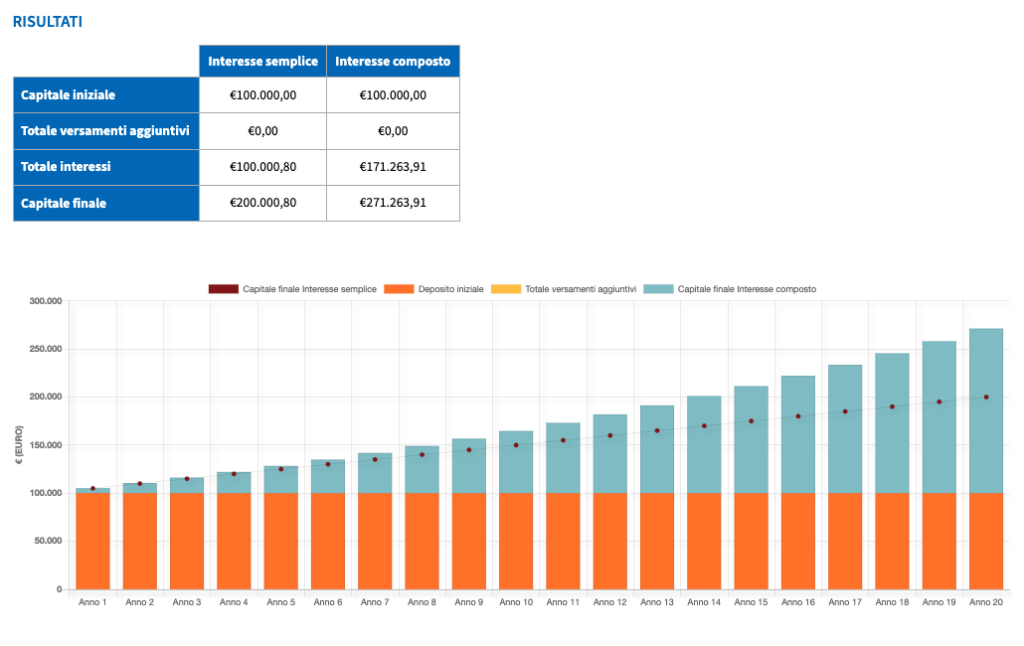Image resolution: width=1024 pixels, height=646 pixels.
Task: Click the red data point on Anno 20
Action: pos(986,397)
